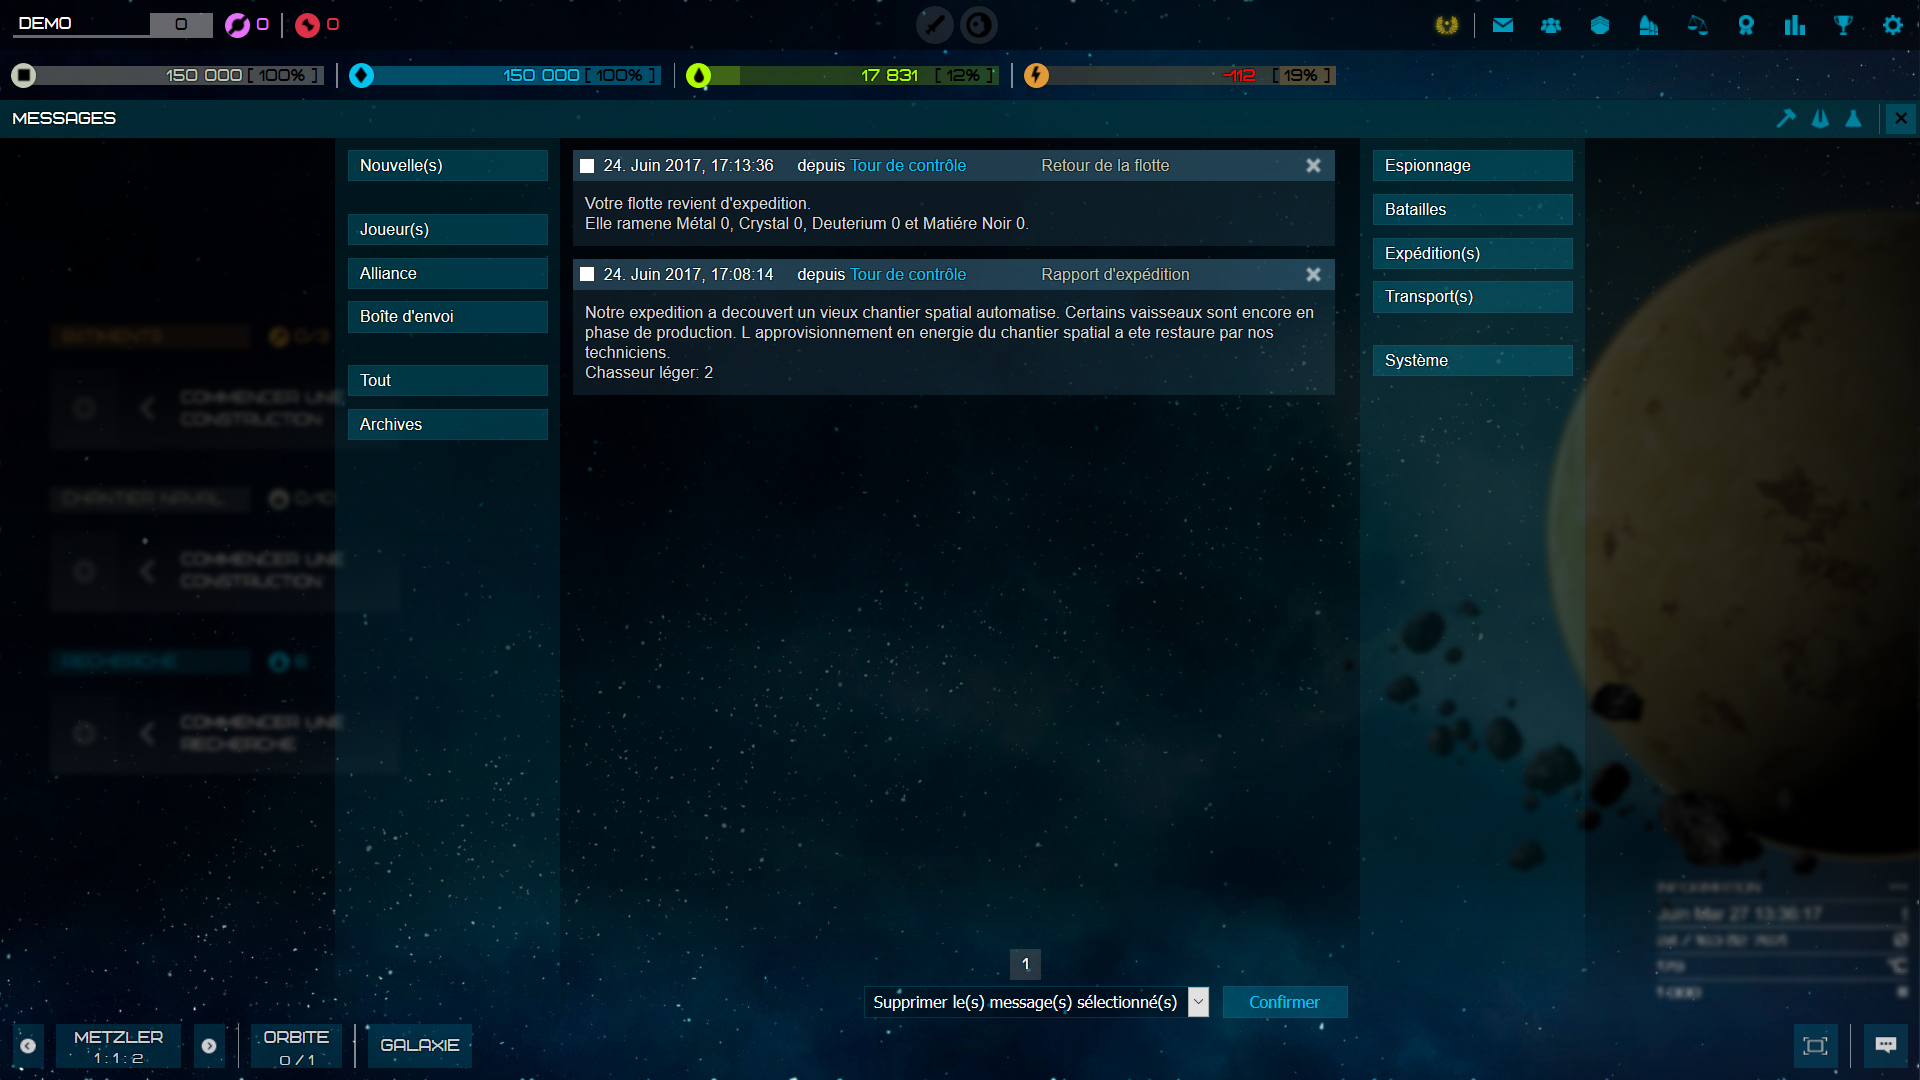This screenshot has width=1920, height=1080.
Task: Tick checkbox for Retour de la flotte message
Action: (587, 166)
